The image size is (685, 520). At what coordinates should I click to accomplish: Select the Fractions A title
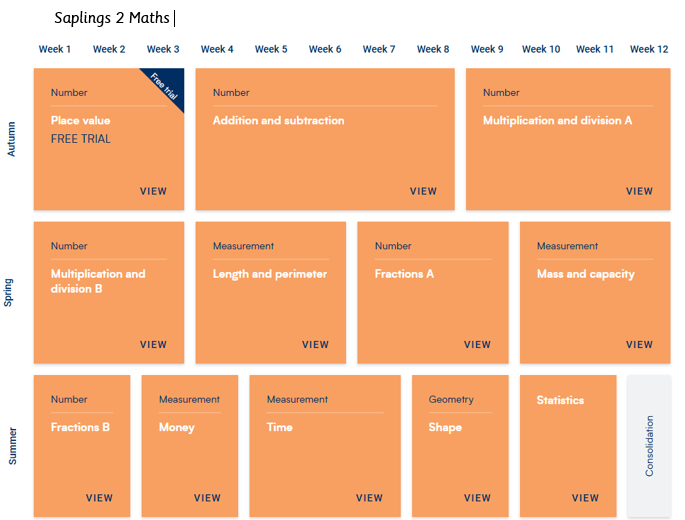404,274
